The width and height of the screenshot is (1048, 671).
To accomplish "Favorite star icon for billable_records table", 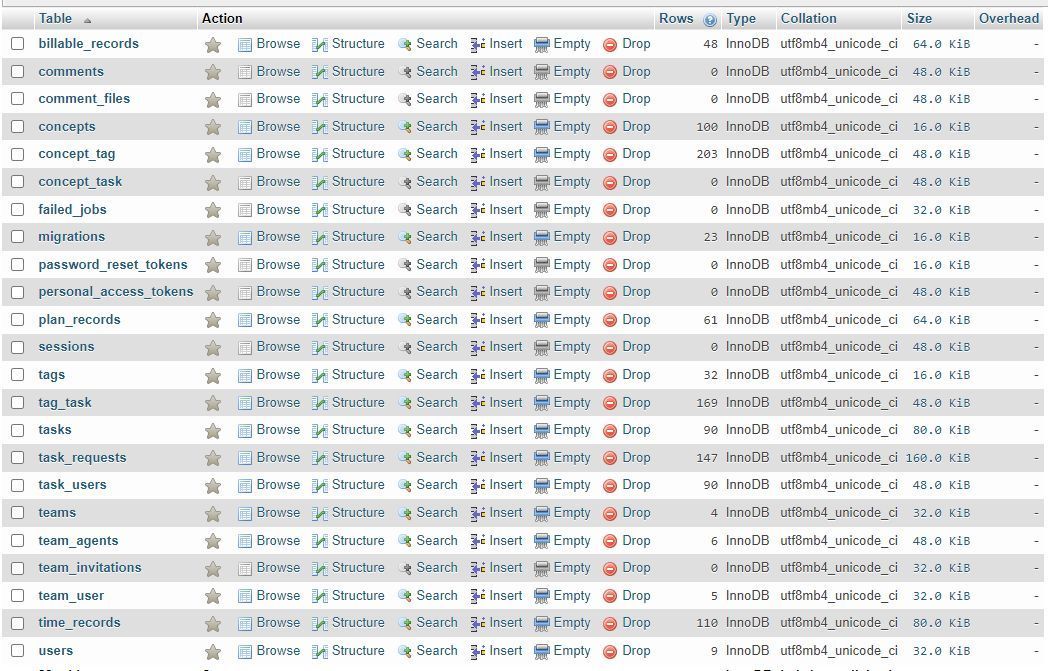I will pyautogui.click(x=213, y=45).
